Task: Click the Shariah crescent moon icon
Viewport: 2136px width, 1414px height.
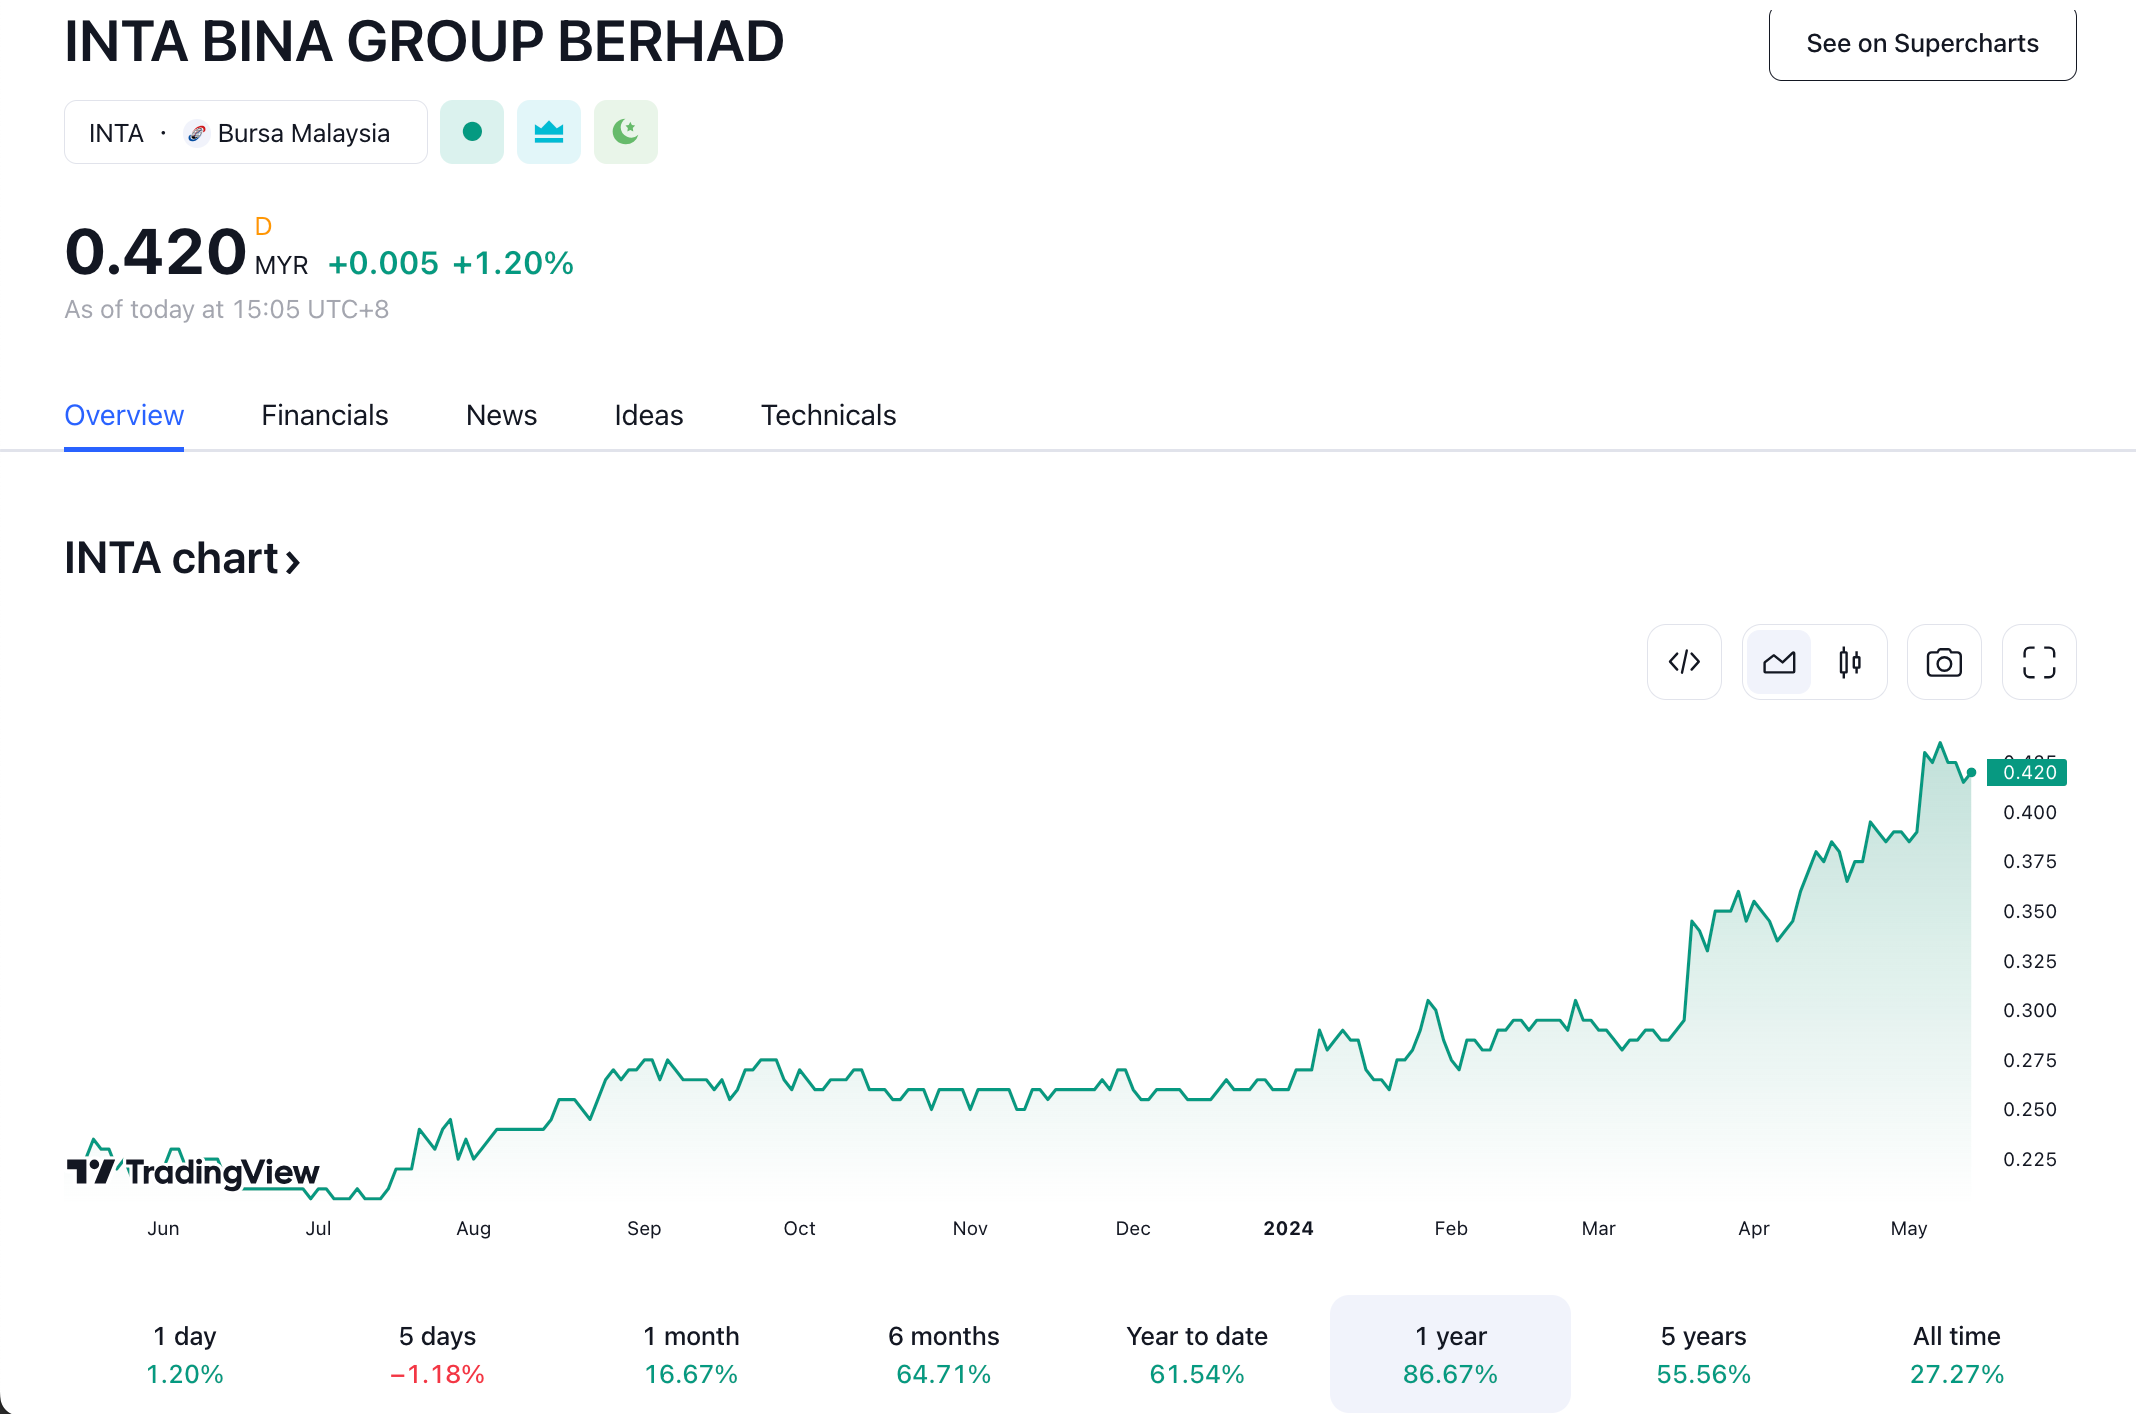Action: click(x=626, y=132)
